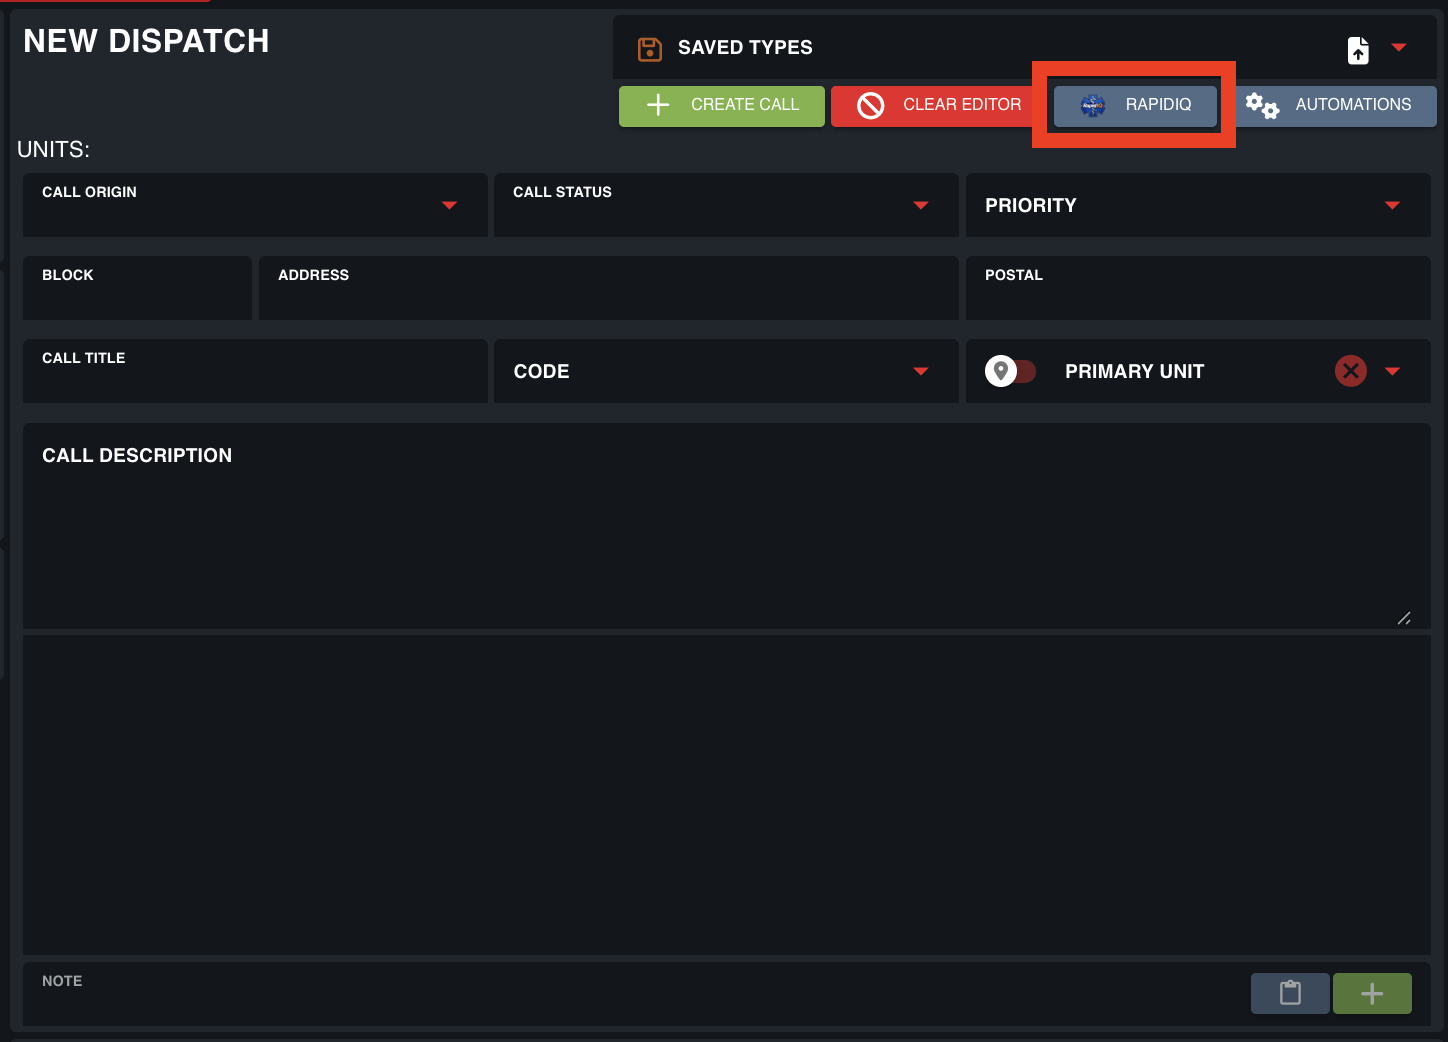
Task: Click the Automations gears icon
Action: [1262, 105]
